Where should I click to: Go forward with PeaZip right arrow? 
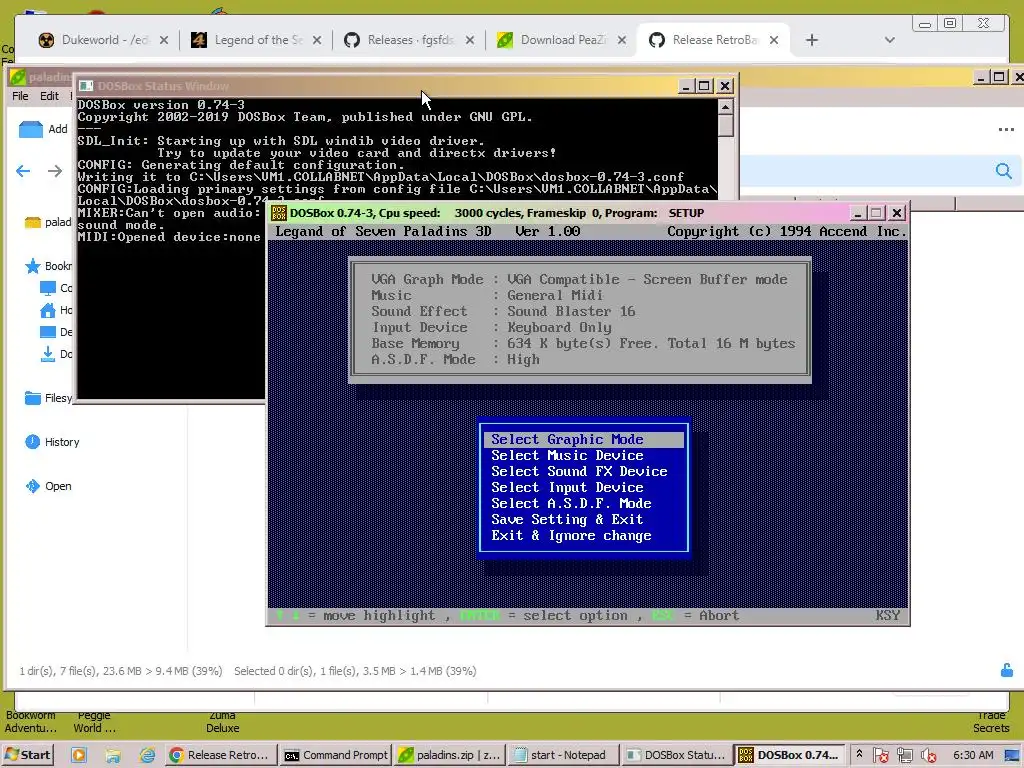[55, 171]
